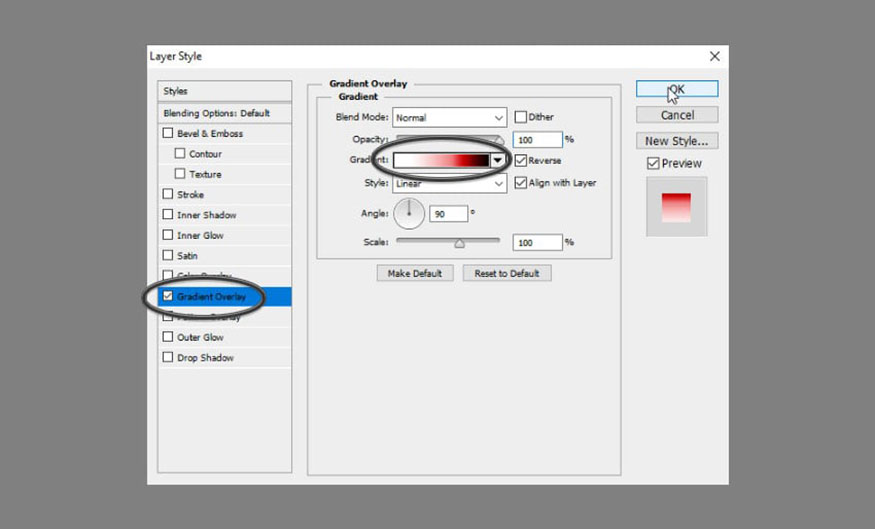The width and height of the screenshot is (875, 529).
Task: Click Reset to Default button
Action: 507,273
